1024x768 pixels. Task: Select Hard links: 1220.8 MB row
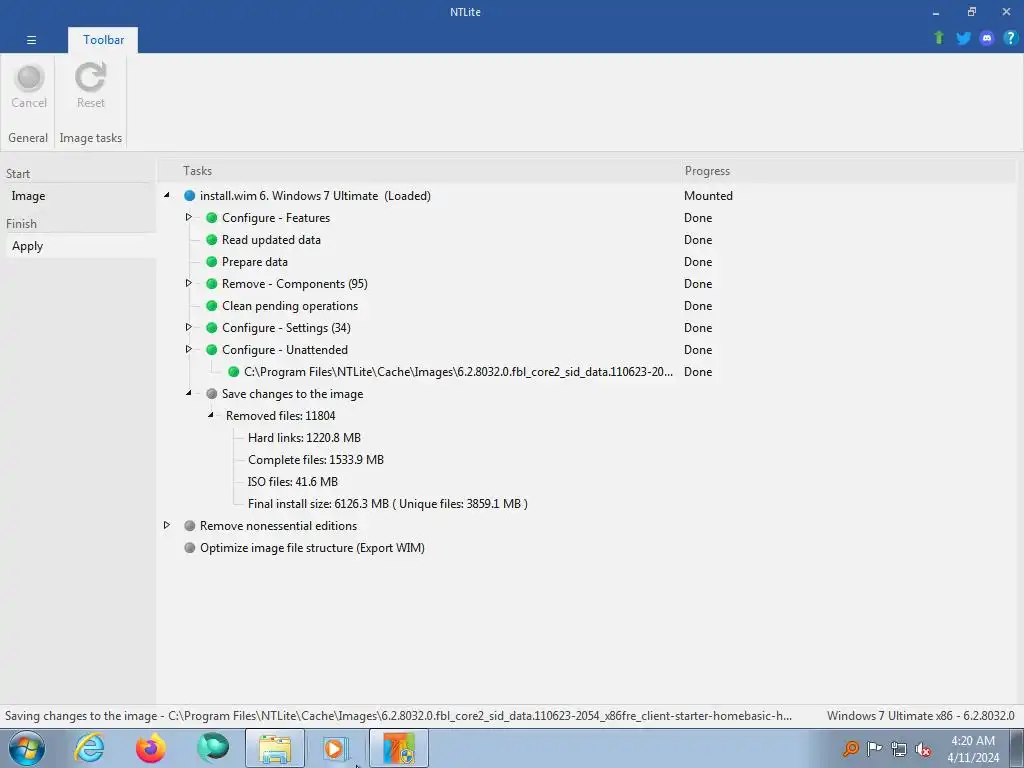coord(304,438)
